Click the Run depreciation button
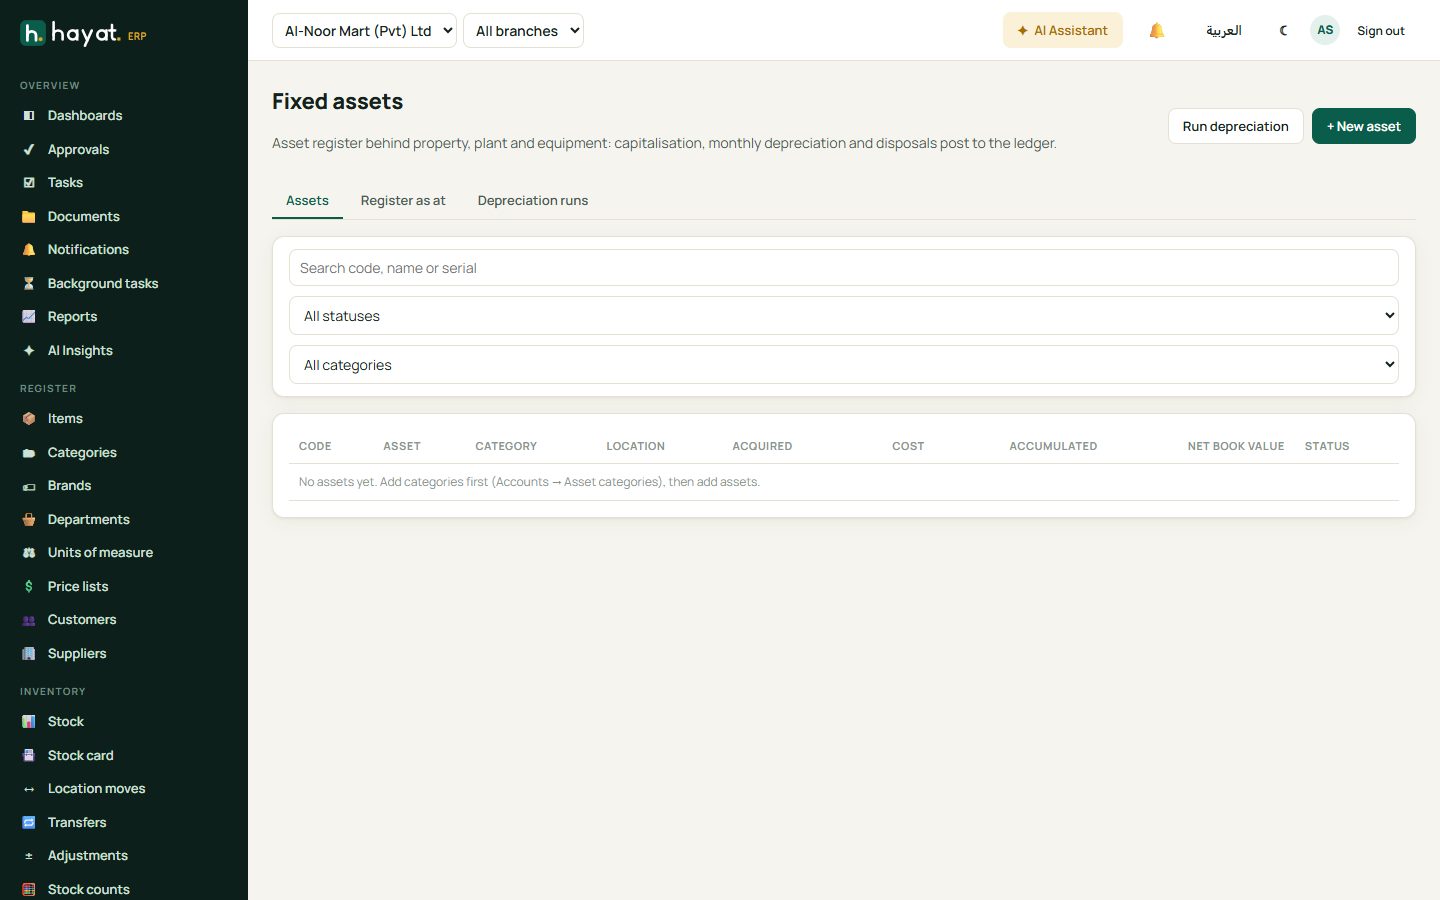Screen dimensions: 1440x900 coord(1236,126)
